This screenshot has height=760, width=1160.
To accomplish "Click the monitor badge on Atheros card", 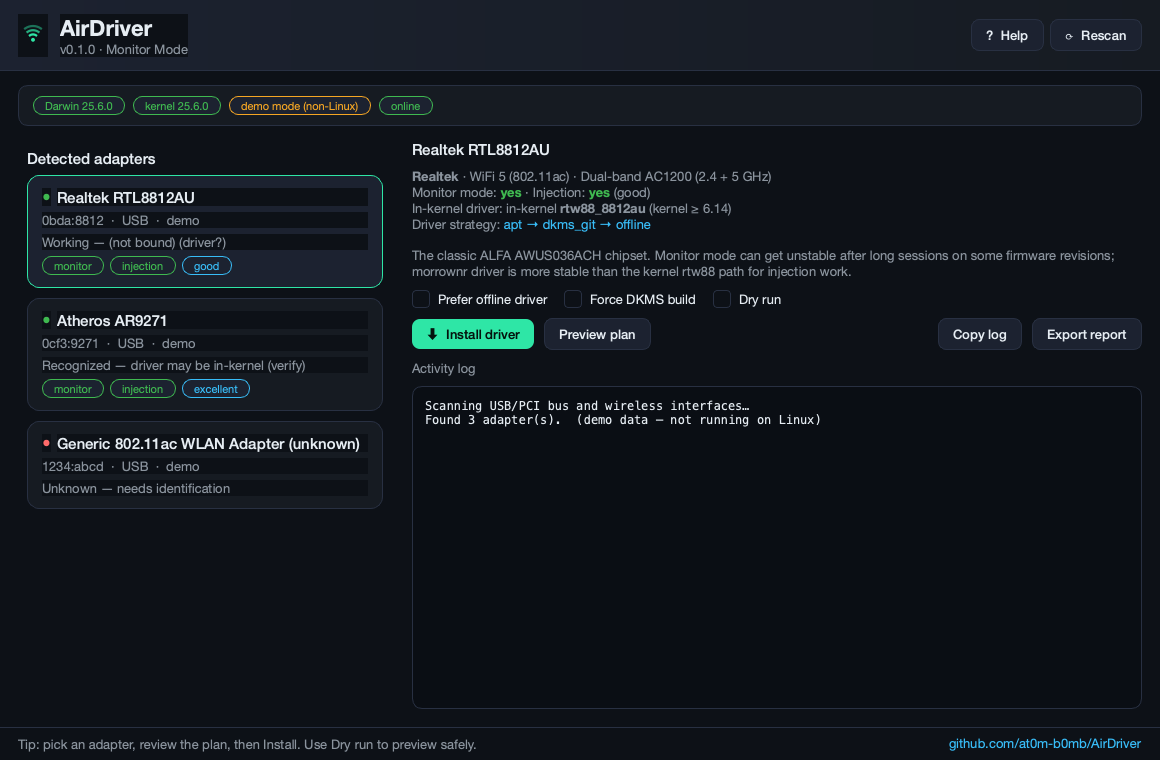I will pyautogui.click(x=72, y=389).
